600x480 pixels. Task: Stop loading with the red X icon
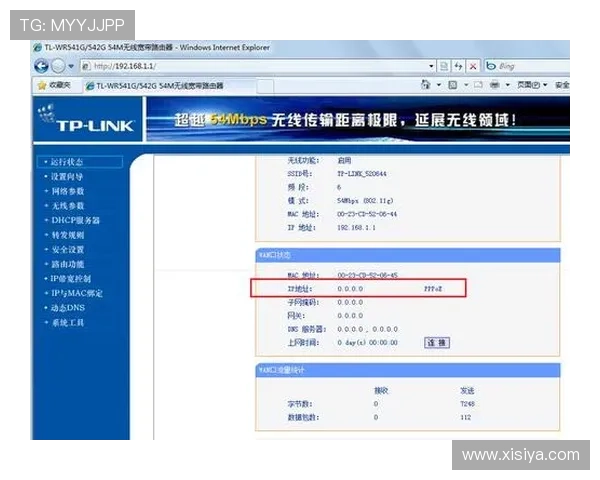[473, 66]
